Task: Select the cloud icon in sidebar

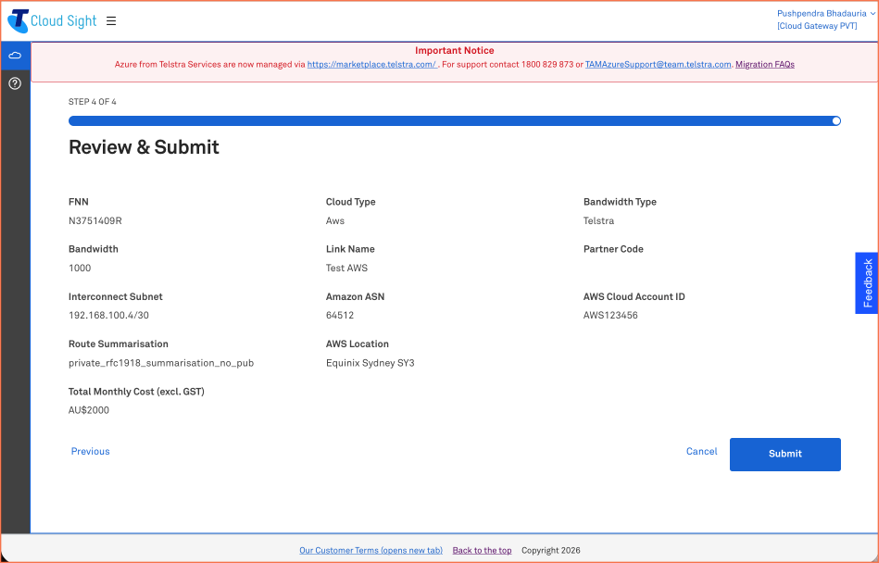Action: 15,56
